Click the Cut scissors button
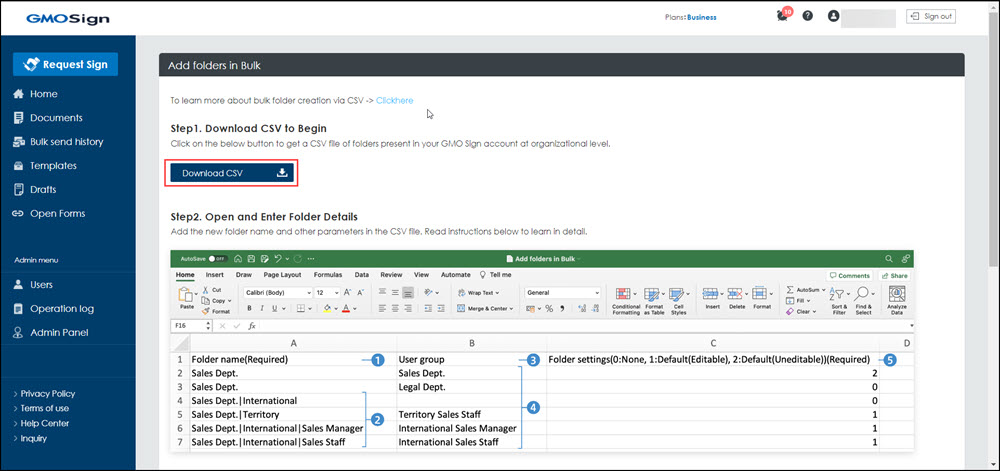 click(x=212, y=289)
